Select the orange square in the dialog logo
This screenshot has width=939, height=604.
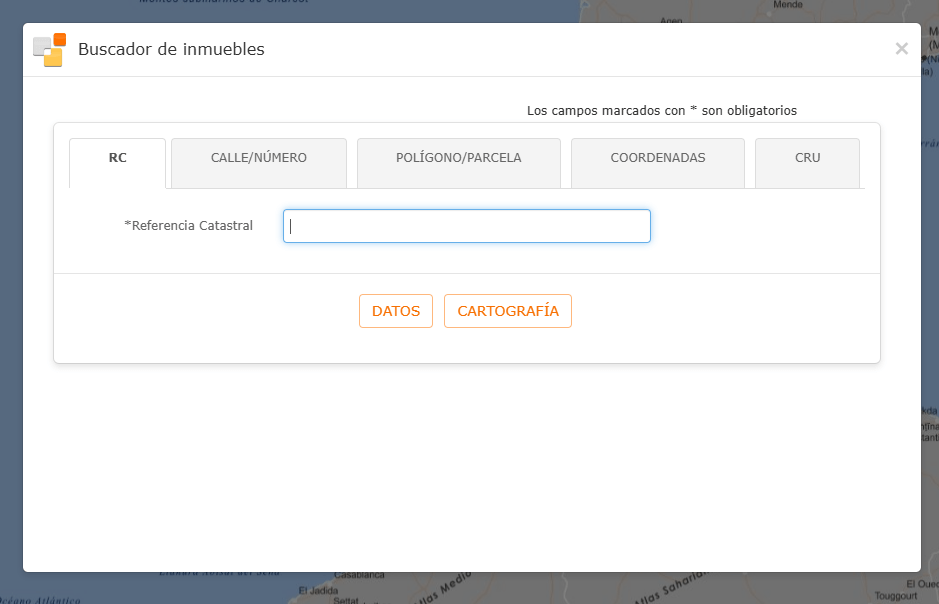pyautogui.click(x=57, y=40)
